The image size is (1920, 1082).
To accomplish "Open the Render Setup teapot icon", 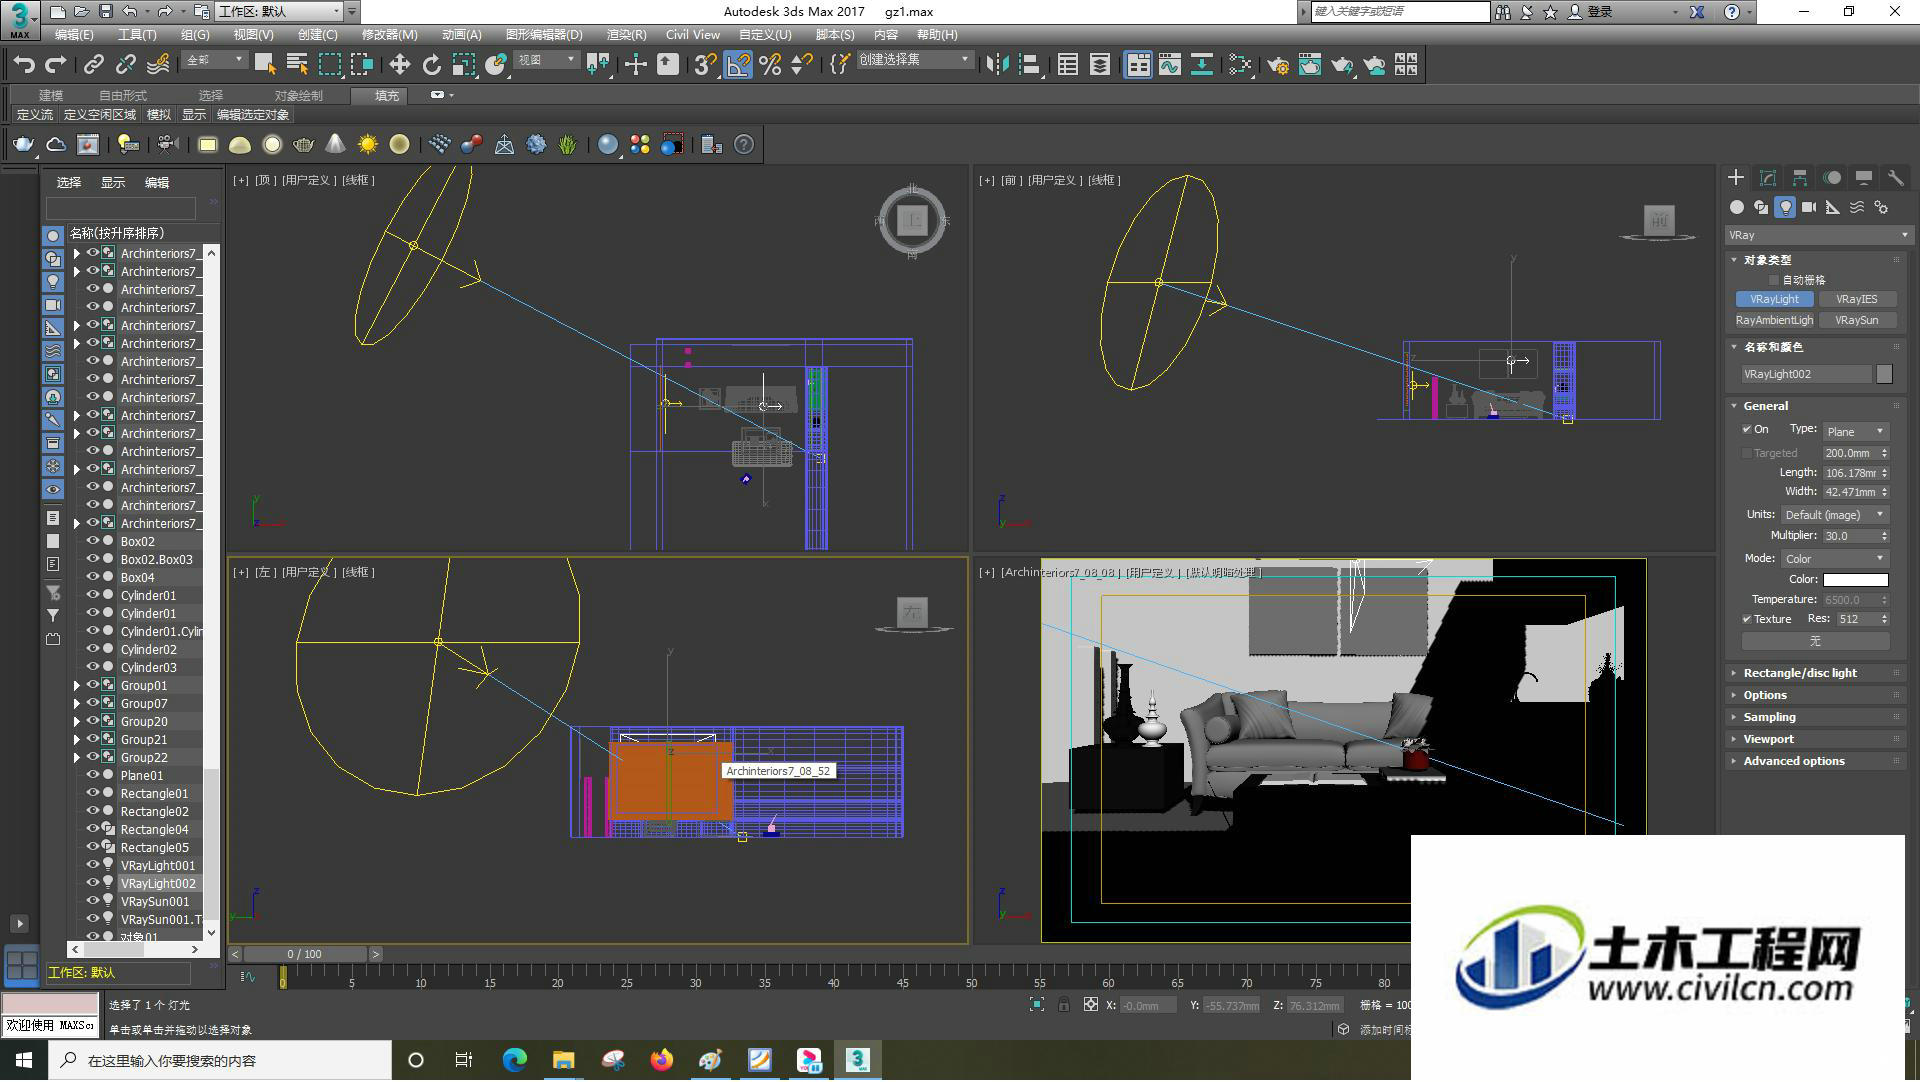I will (1278, 65).
